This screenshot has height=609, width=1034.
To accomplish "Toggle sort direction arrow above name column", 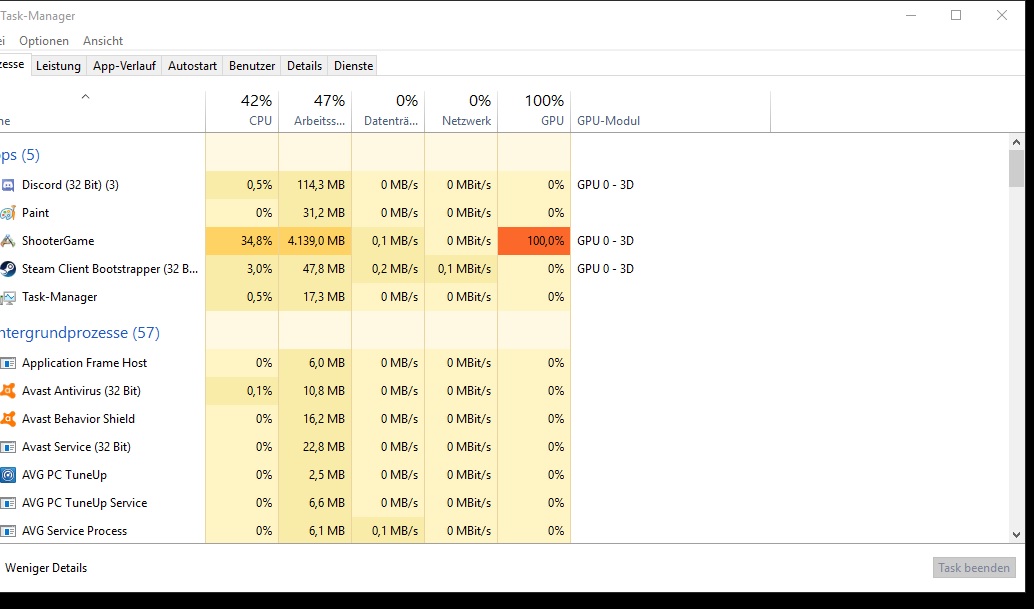I will pyautogui.click(x=85, y=97).
